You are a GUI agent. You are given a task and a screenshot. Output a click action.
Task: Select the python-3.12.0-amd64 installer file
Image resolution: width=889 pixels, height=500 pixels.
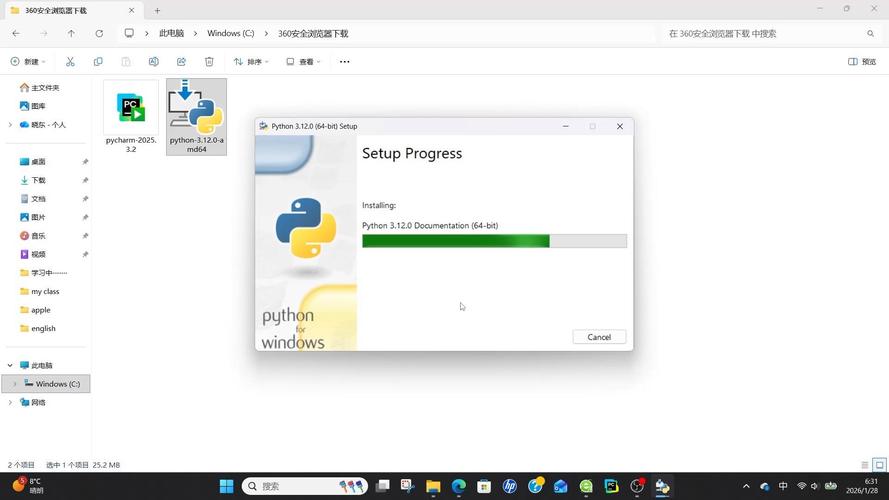[196, 116]
